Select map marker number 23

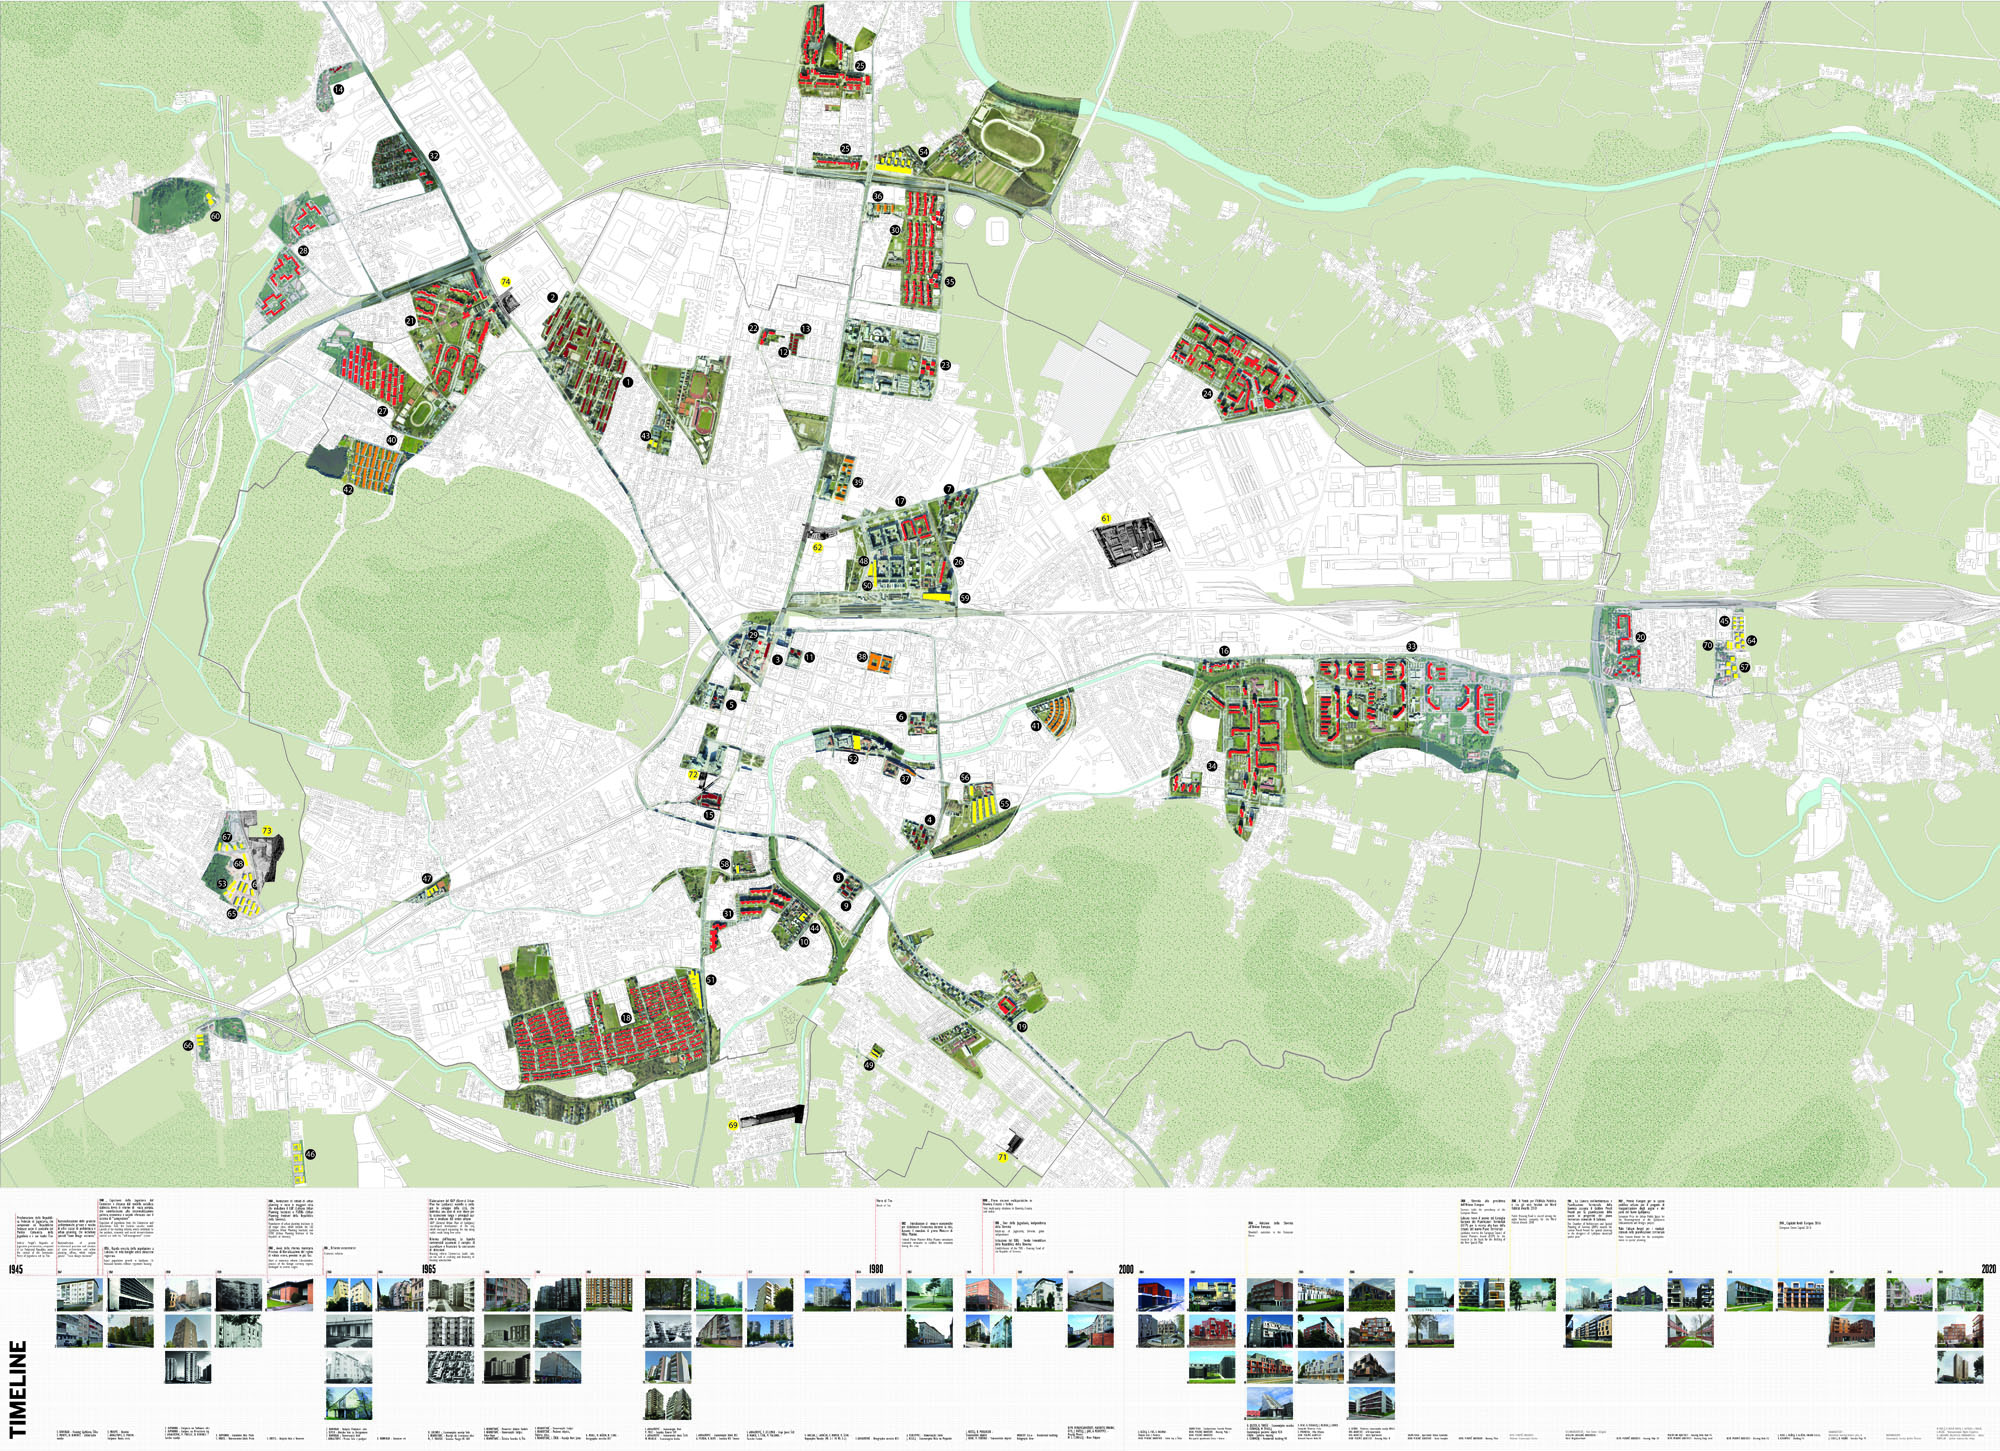[945, 366]
